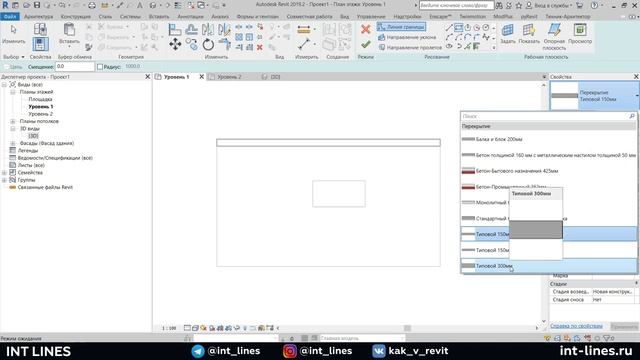Open the Архитектура ribbon tab
640x360 pixels.
[38, 17]
